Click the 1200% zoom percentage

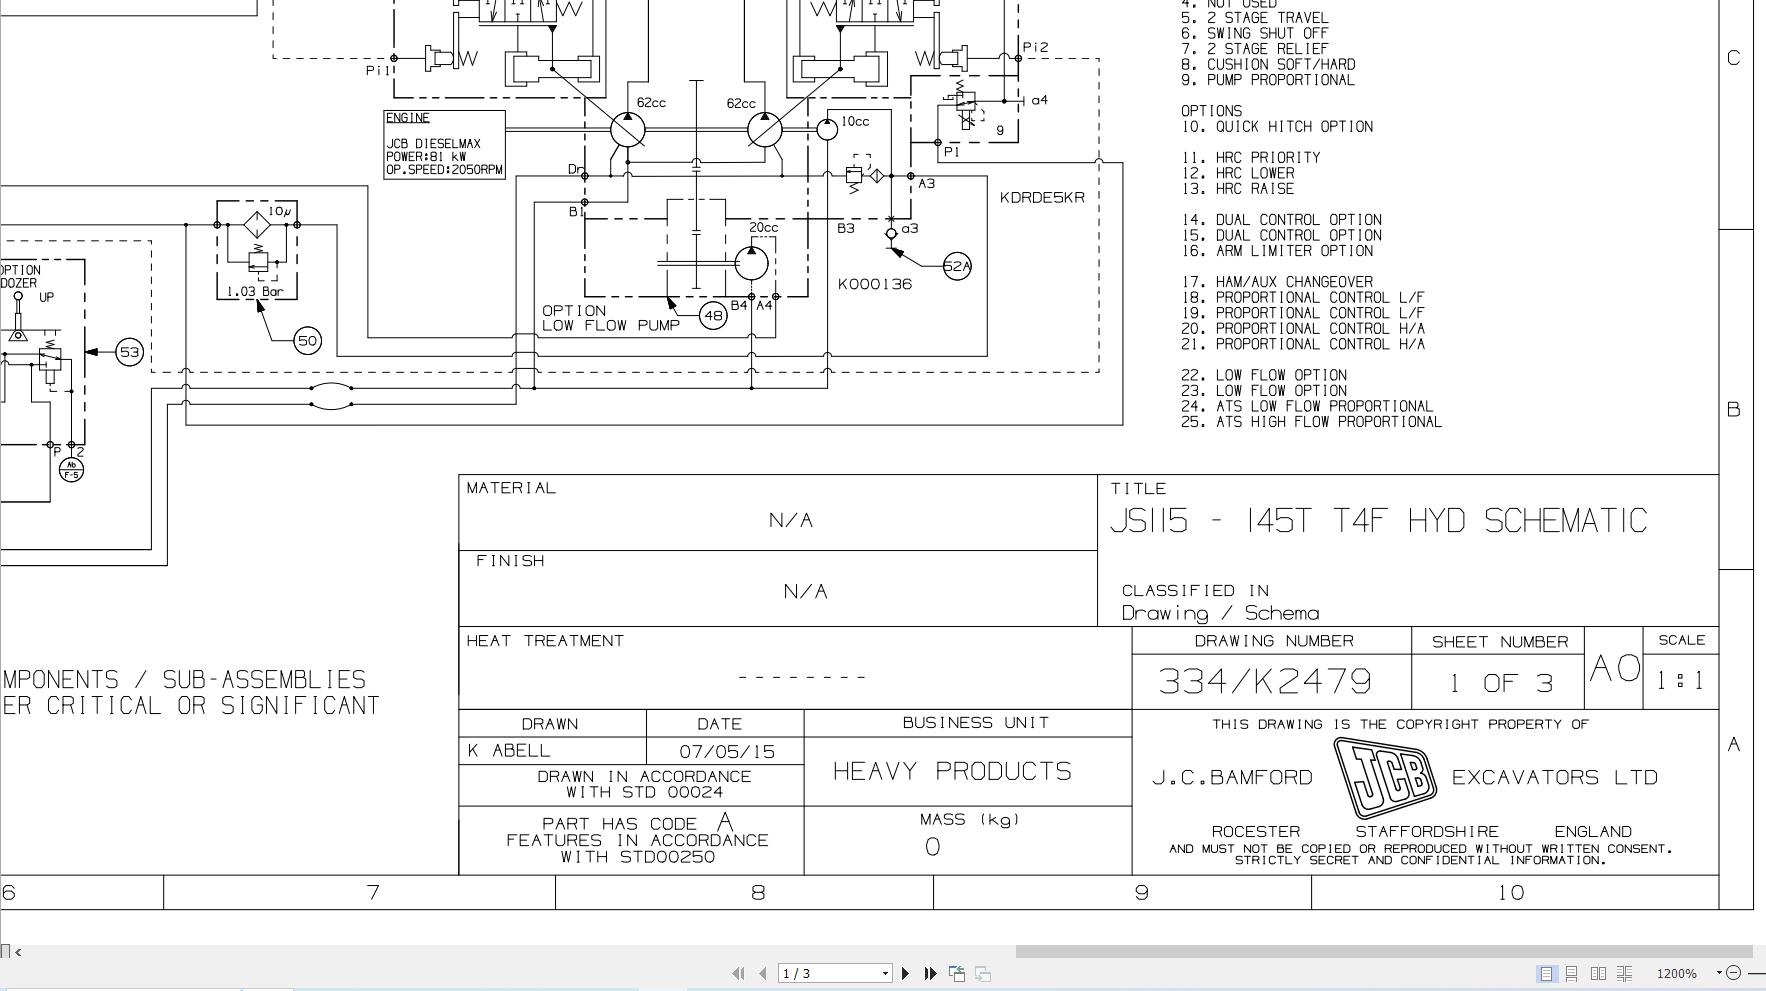click(x=1676, y=972)
